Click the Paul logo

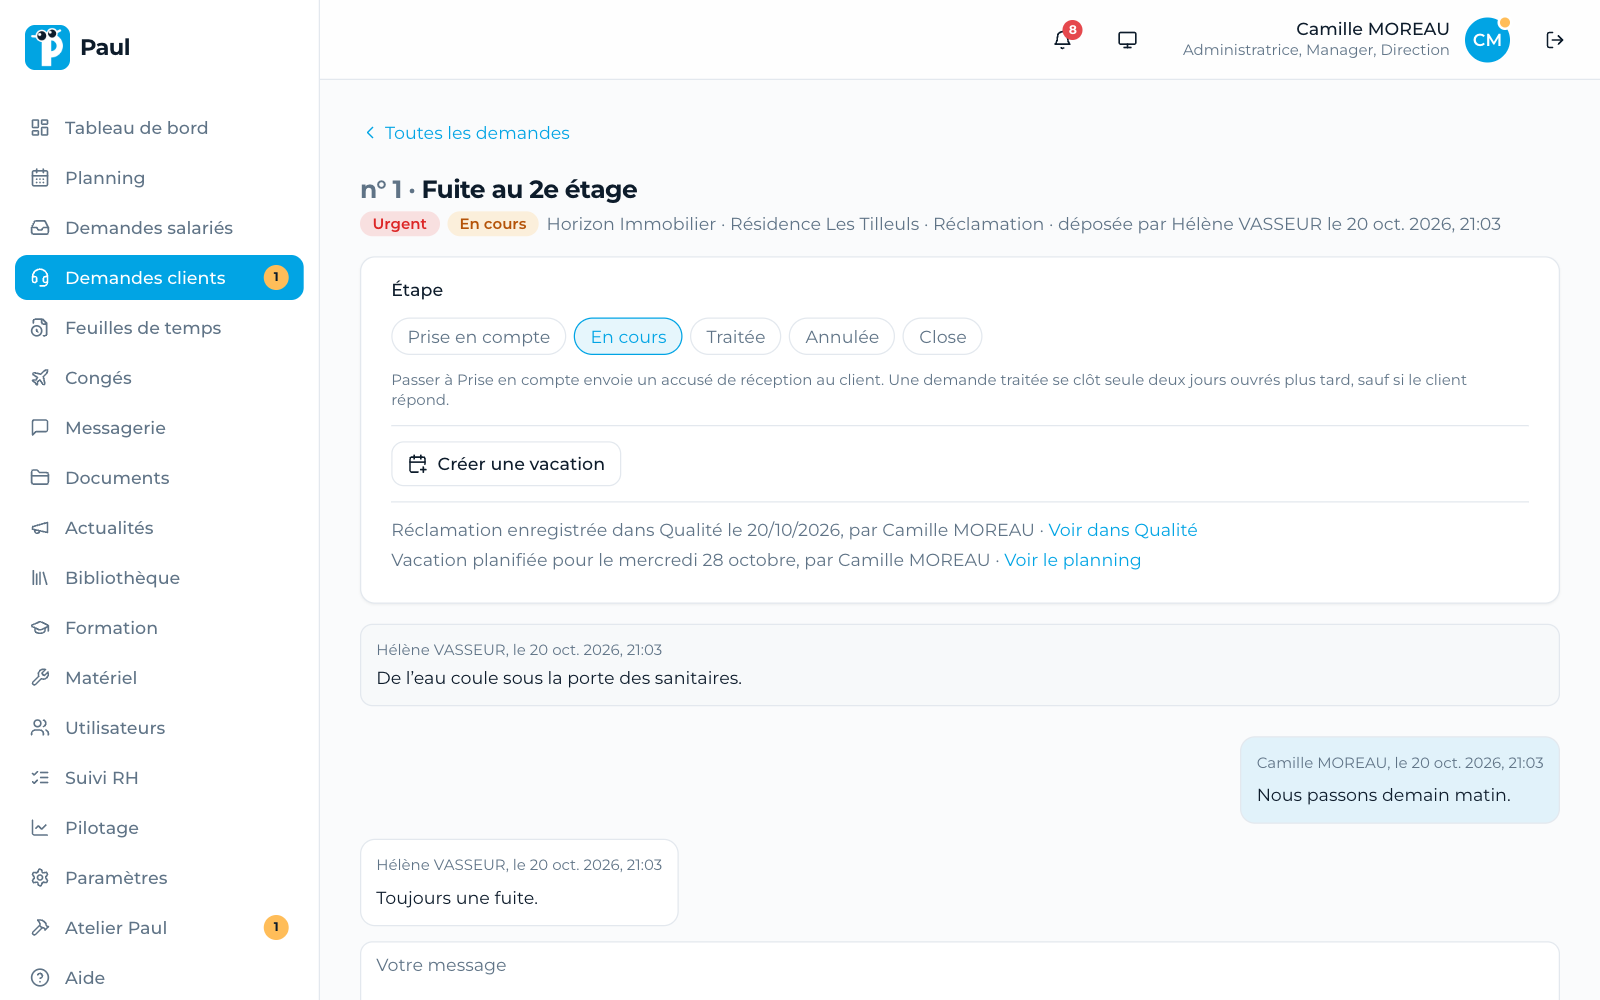47,47
